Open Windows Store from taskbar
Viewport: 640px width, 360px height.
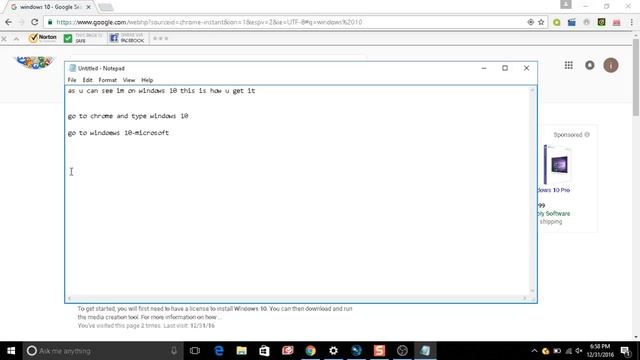click(264, 351)
